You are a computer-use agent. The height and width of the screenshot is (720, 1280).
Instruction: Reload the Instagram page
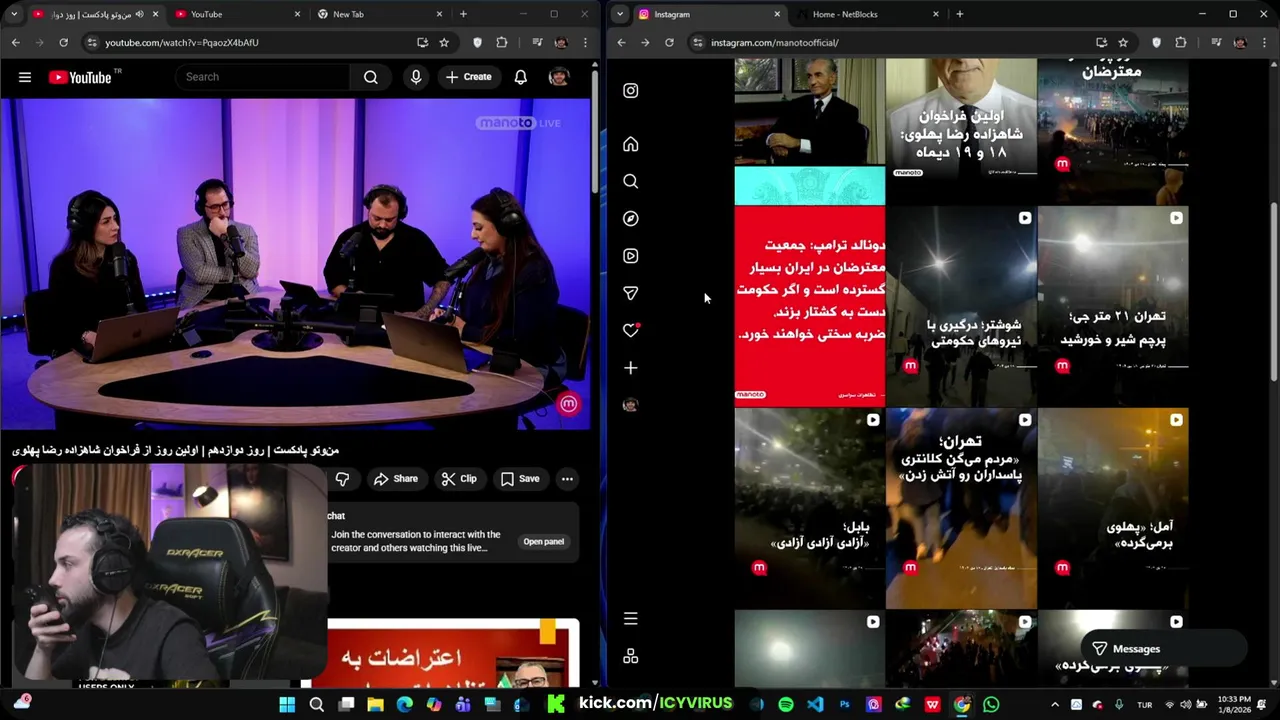(x=669, y=42)
